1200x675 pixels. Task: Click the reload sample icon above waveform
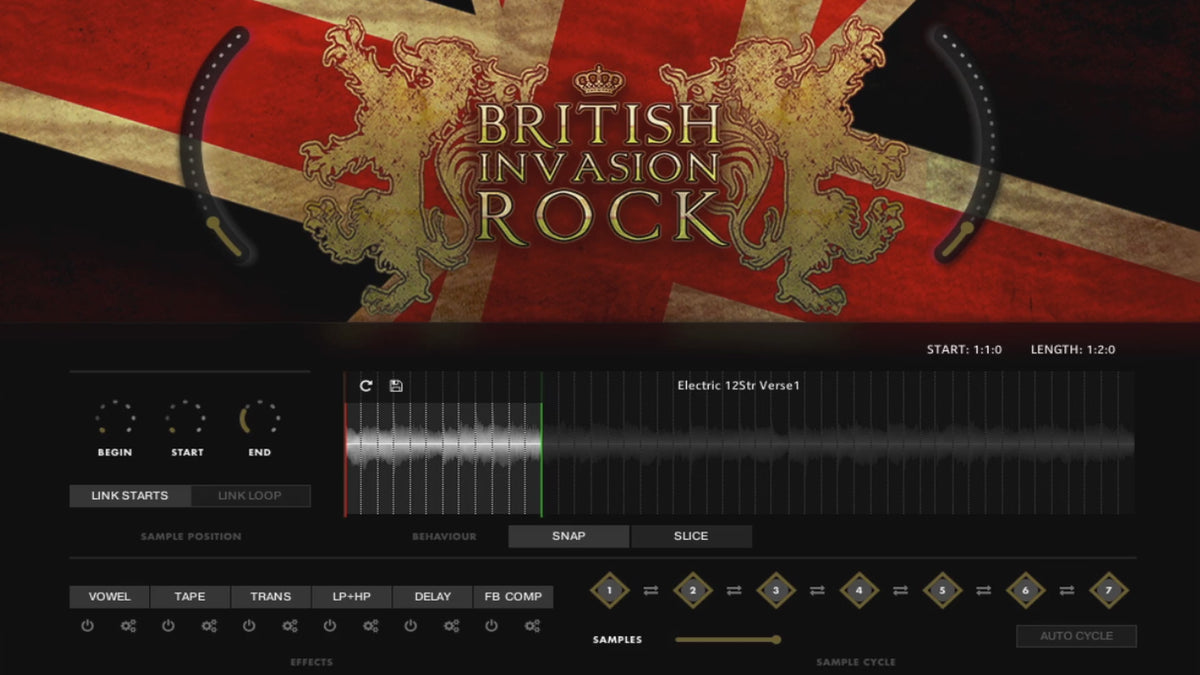(366, 385)
